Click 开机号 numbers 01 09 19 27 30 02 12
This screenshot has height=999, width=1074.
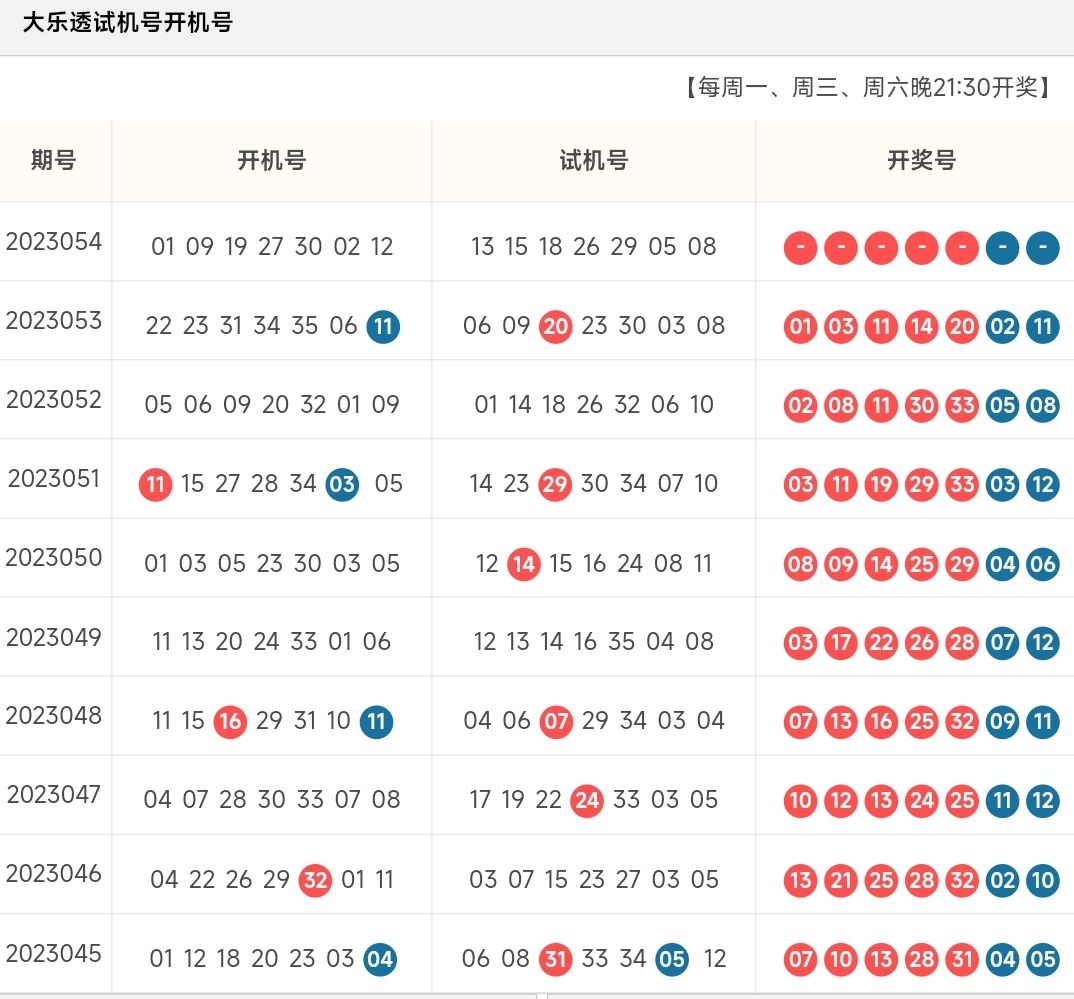(x=272, y=246)
